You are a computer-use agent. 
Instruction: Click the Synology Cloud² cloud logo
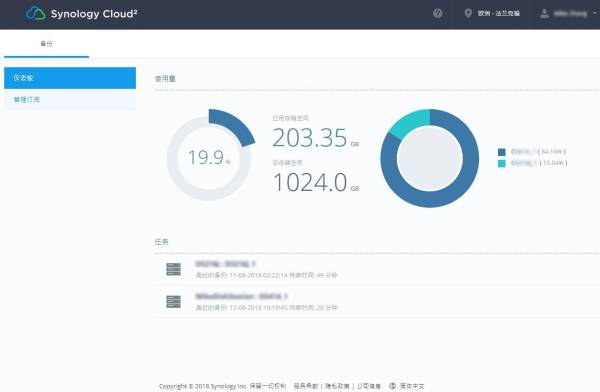click(x=36, y=13)
